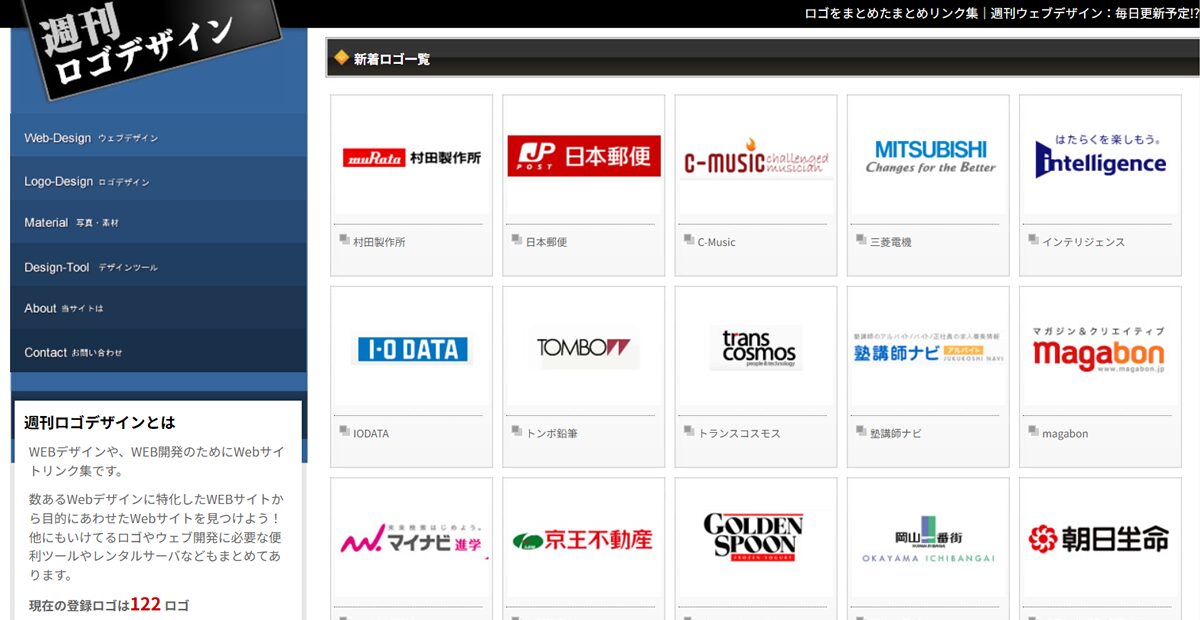Click the small icon beside インテリジェンス caption
The height and width of the screenshot is (620, 1200).
pos(1033,240)
